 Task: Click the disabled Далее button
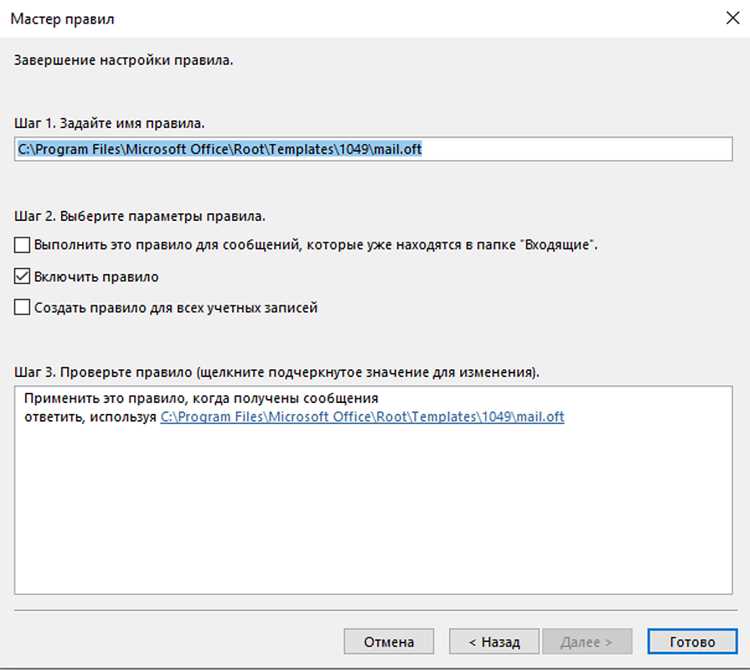587,641
